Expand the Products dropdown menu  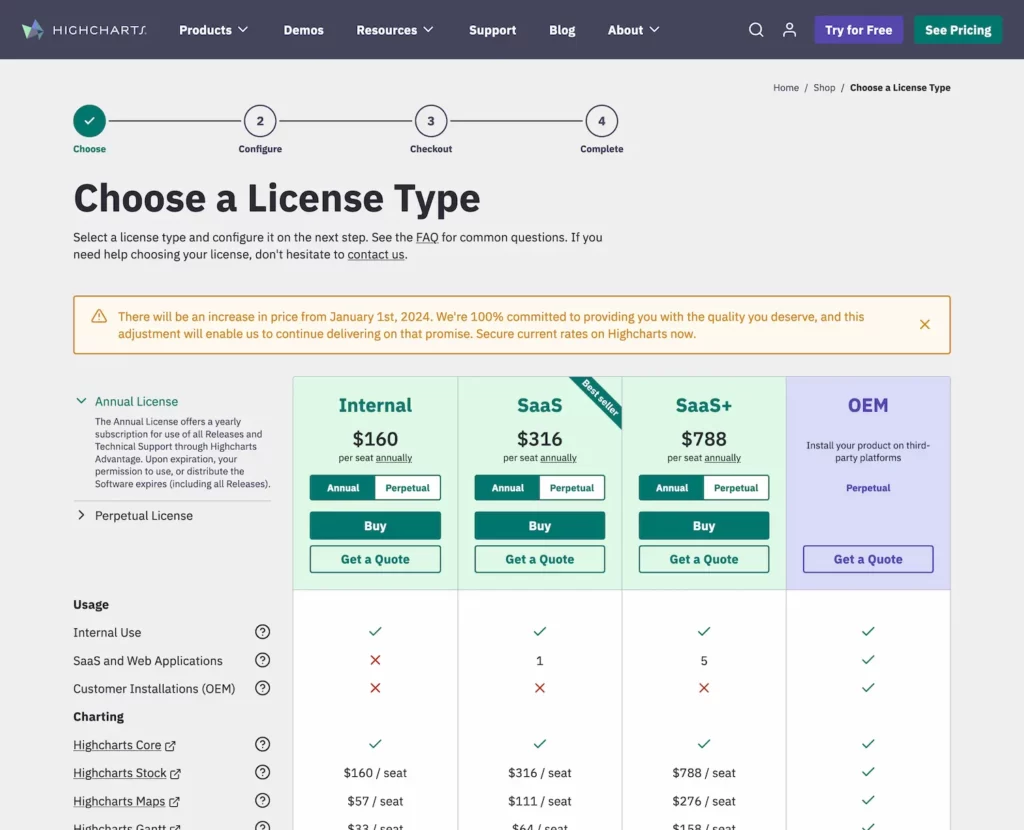213,30
